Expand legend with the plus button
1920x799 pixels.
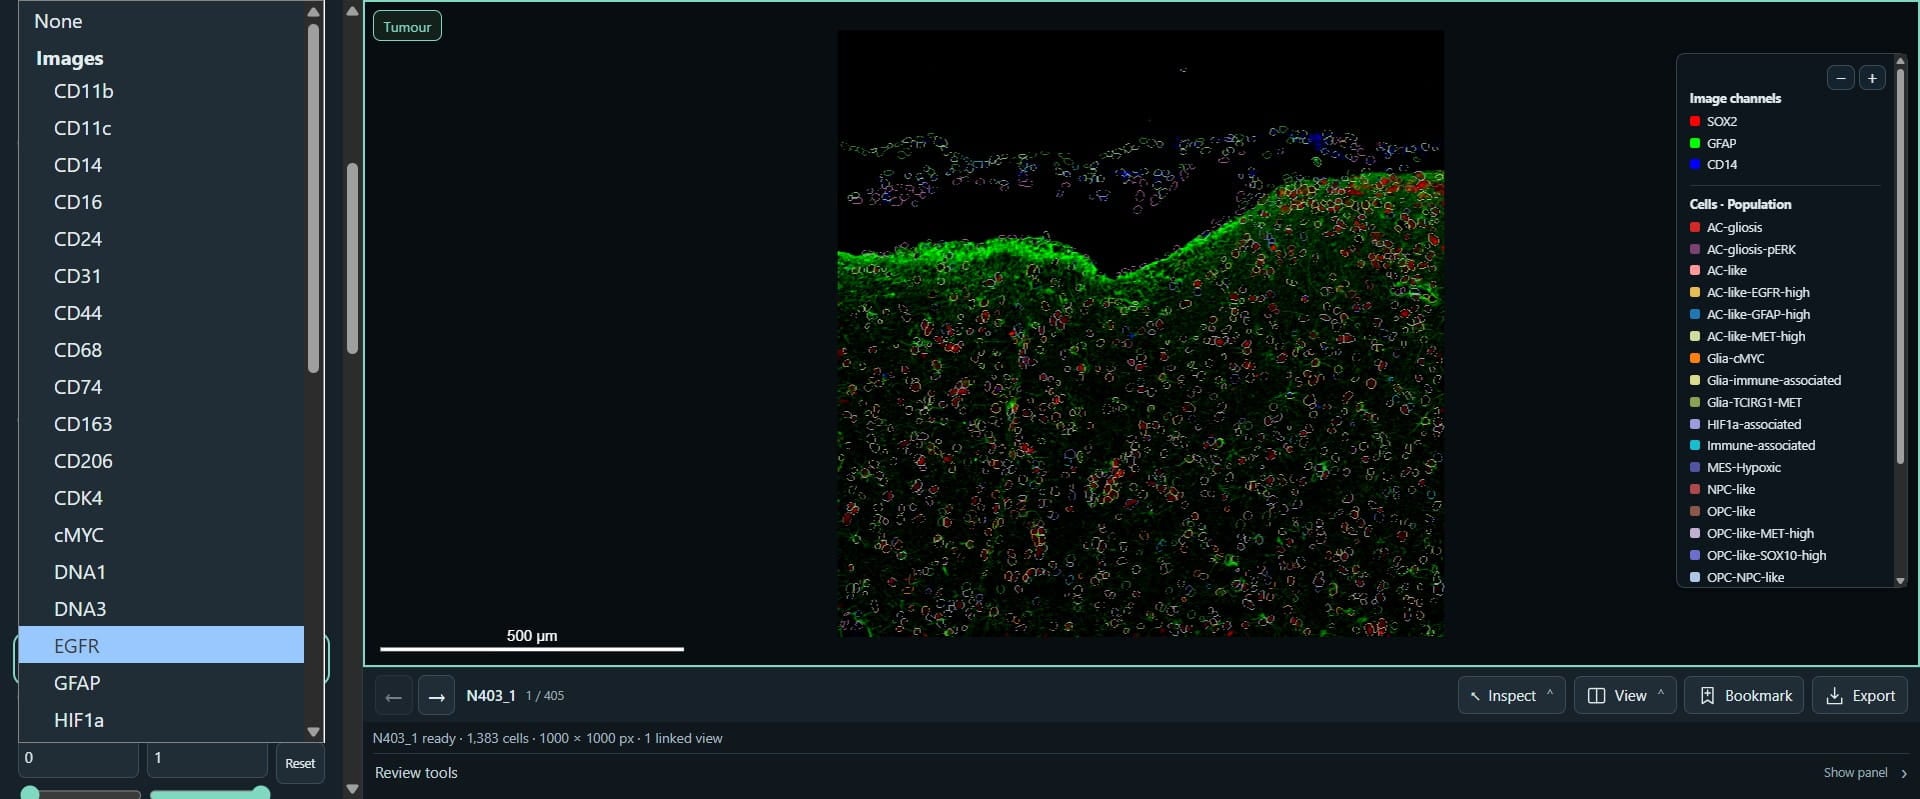[x=1872, y=78]
